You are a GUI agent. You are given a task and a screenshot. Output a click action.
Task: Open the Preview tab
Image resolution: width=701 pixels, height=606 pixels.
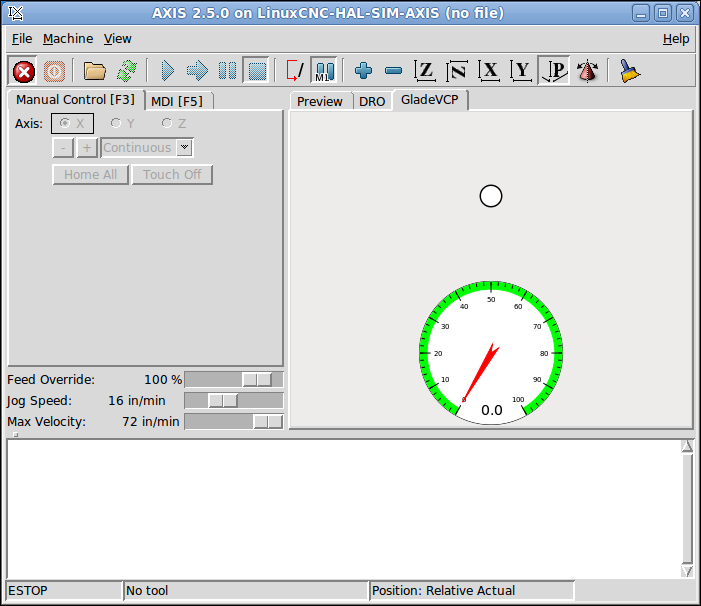click(x=320, y=101)
